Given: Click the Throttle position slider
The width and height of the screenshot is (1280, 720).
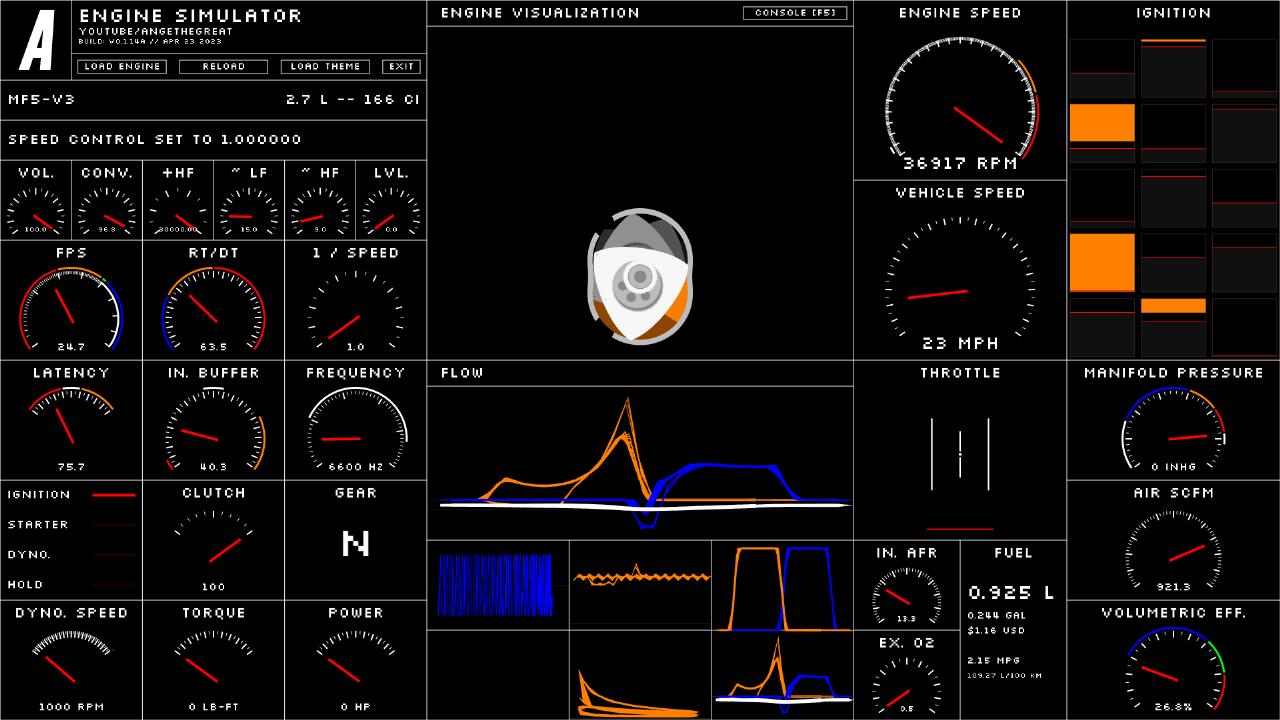Looking at the screenshot, I should coord(960,455).
